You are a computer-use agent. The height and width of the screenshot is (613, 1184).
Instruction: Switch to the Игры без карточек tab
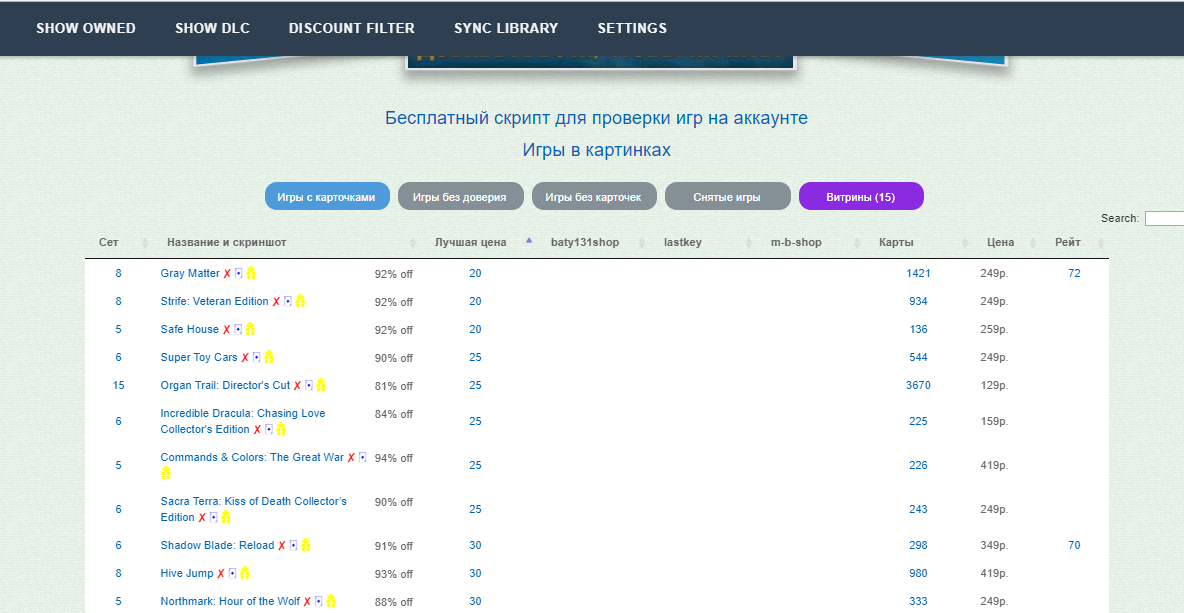pos(594,196)
